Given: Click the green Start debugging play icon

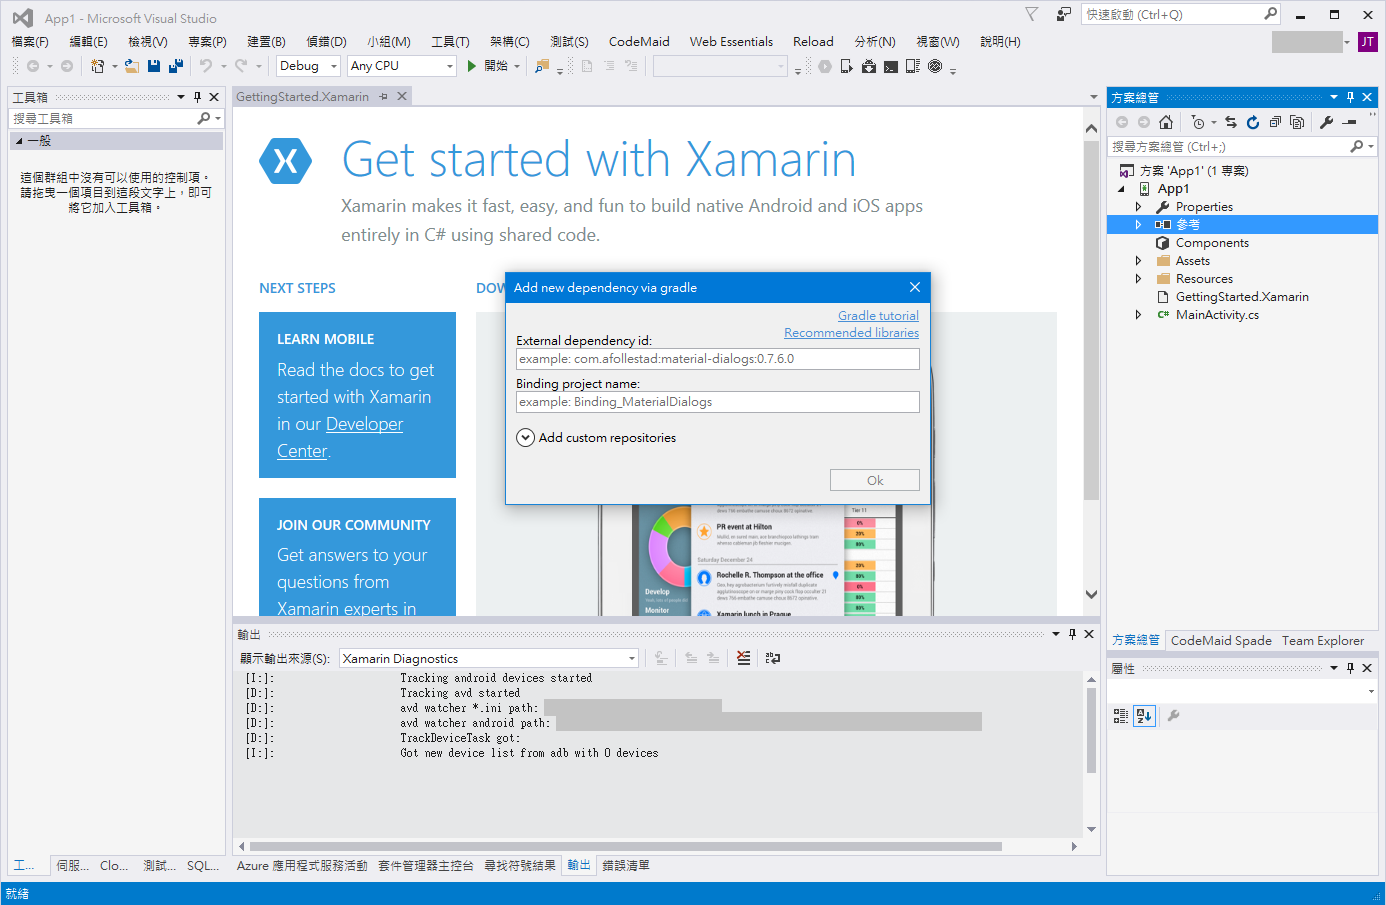Looking at the screenshot, I should coord(471,66).
